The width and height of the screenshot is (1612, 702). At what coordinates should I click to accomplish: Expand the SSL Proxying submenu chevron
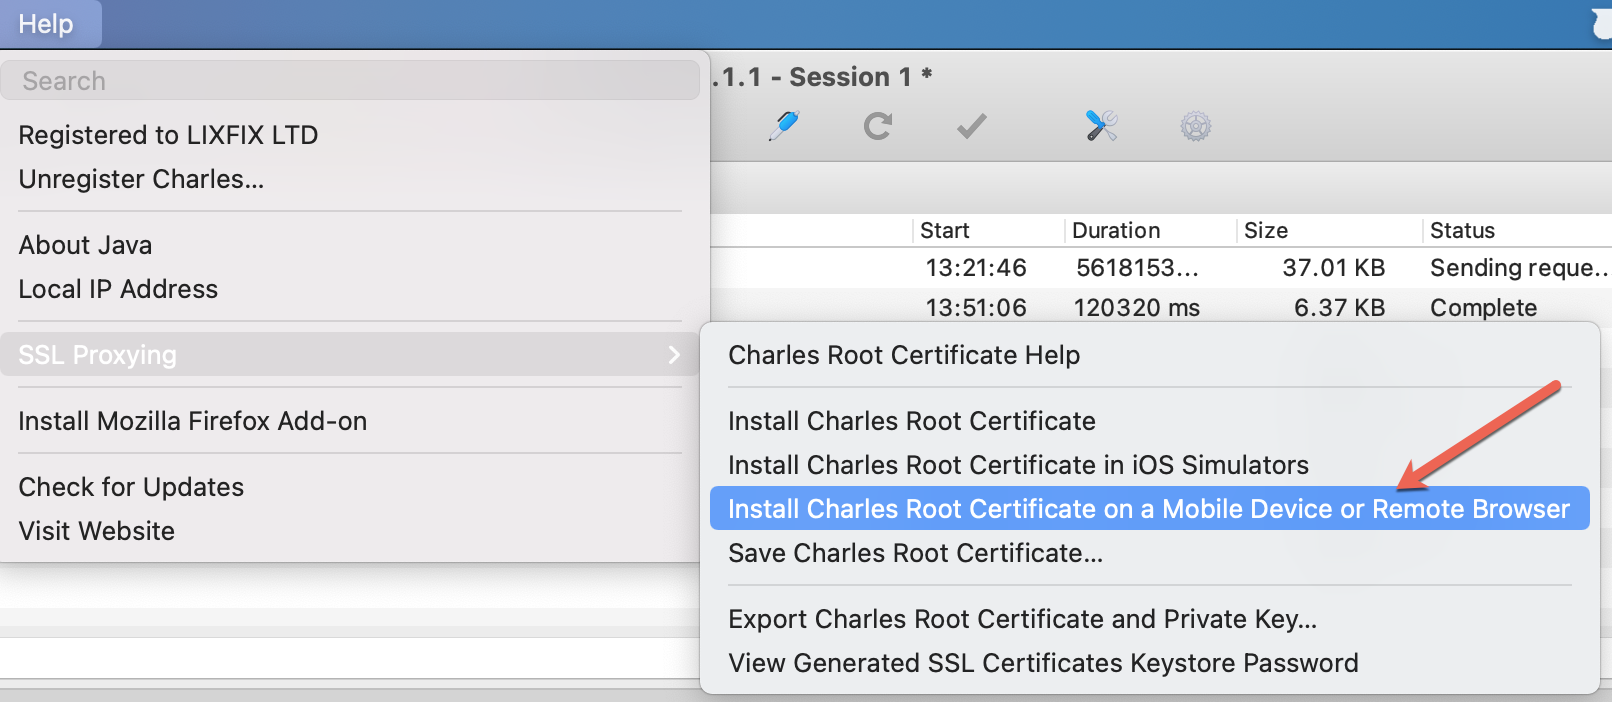(x=674, y=354)
